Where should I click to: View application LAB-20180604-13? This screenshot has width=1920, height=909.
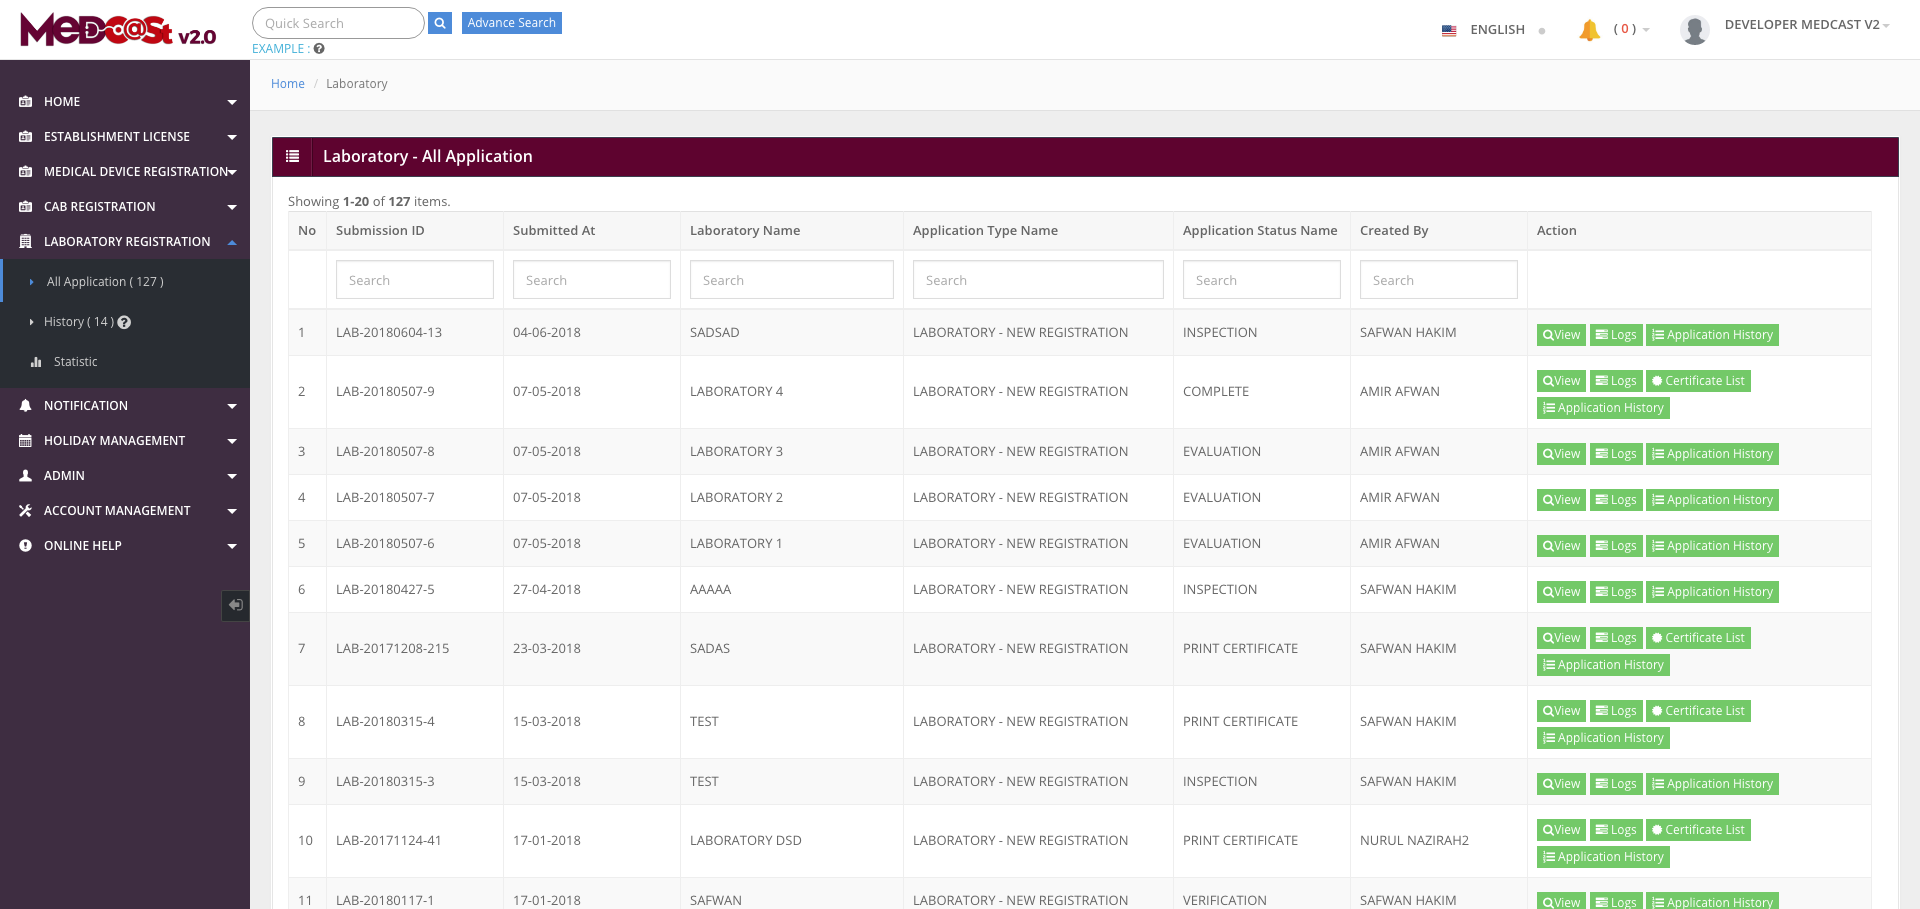[x=1560, y=335]
